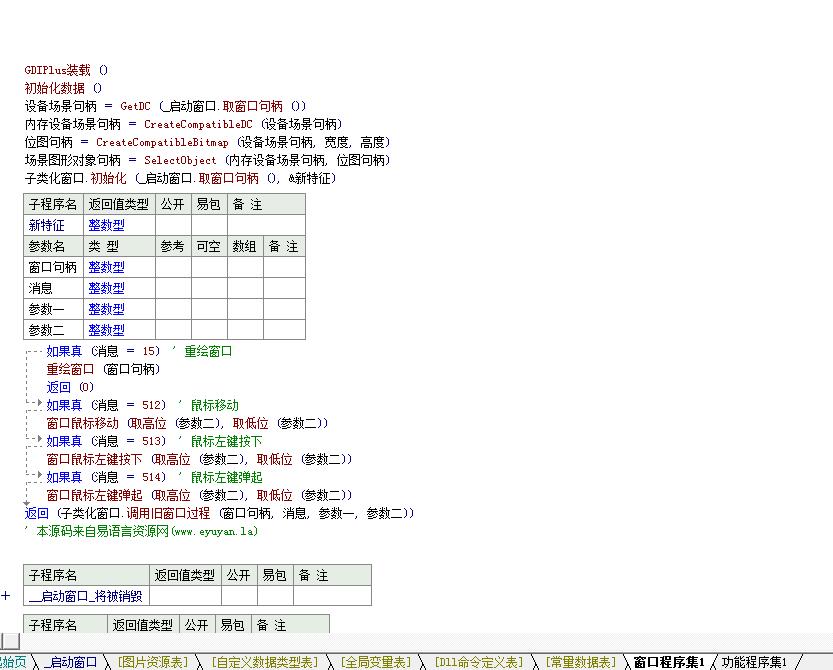Open the [图片资源表] tab

(x=153, y=662)
